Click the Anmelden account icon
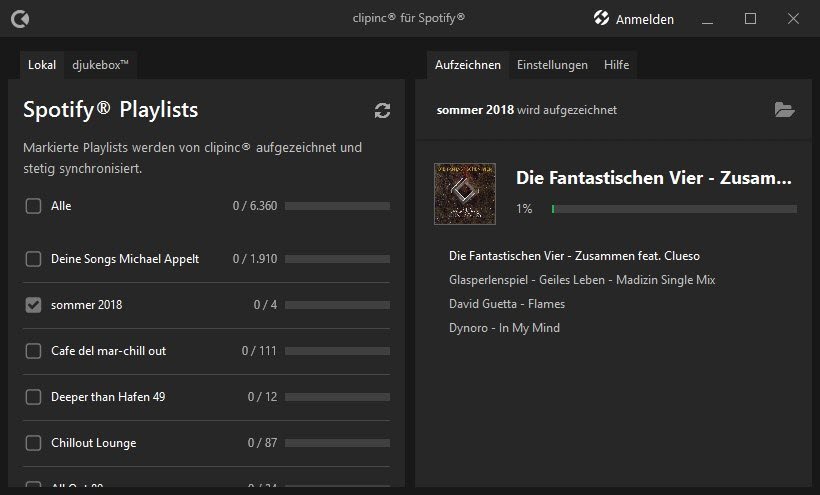 click(x=602, y=18)
